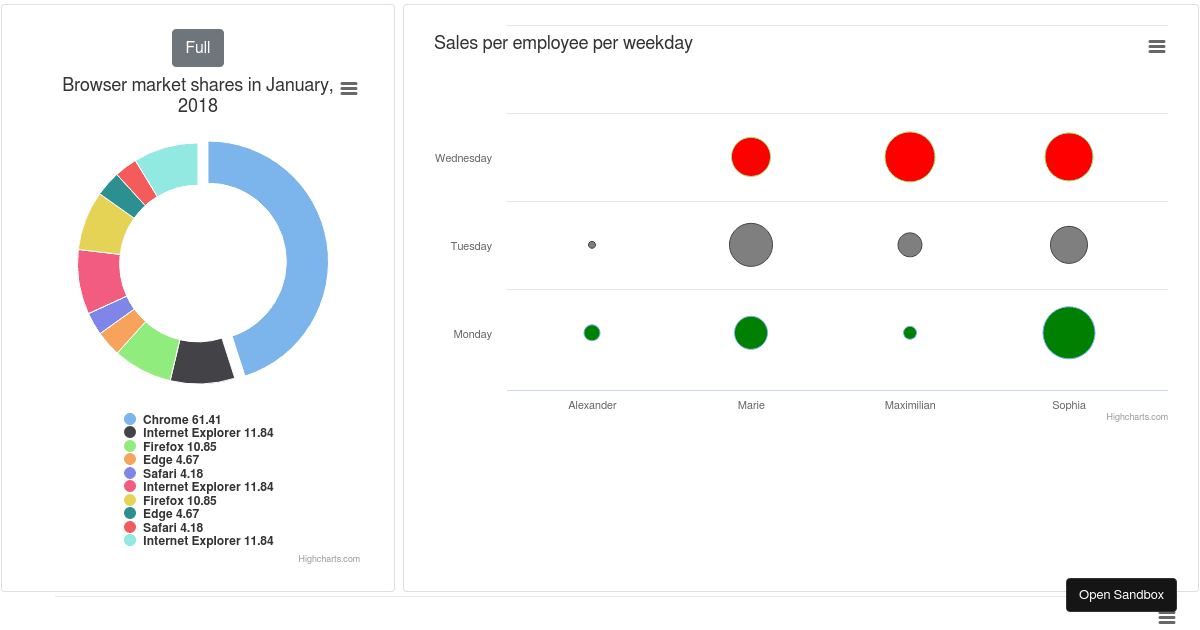The width and height of the screenshot is (1200, 630).
Task: Hide the first Internet Explorer legend entry
Action: point(210,432)
